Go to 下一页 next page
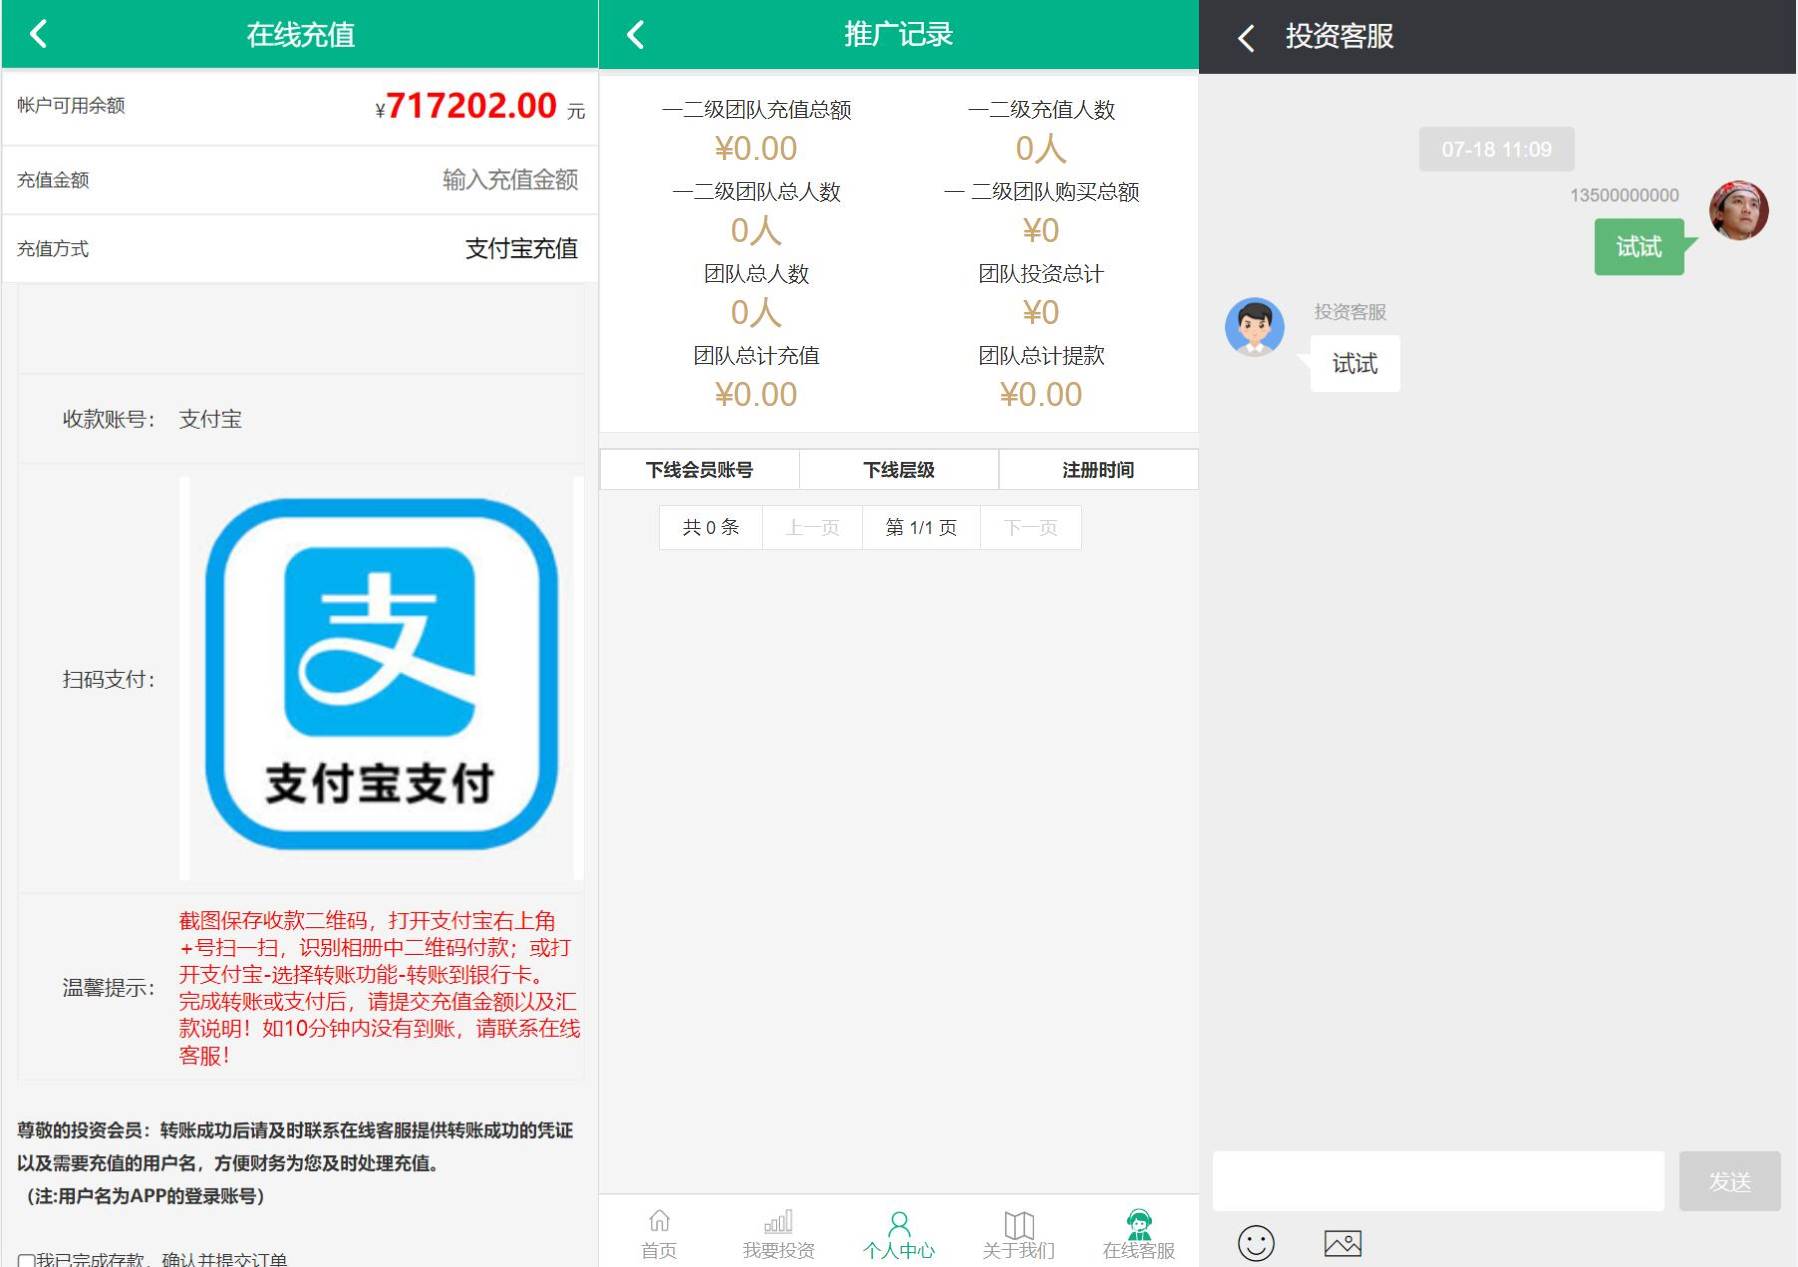The image size is (1798, 1267). [x=1030, y=527]
